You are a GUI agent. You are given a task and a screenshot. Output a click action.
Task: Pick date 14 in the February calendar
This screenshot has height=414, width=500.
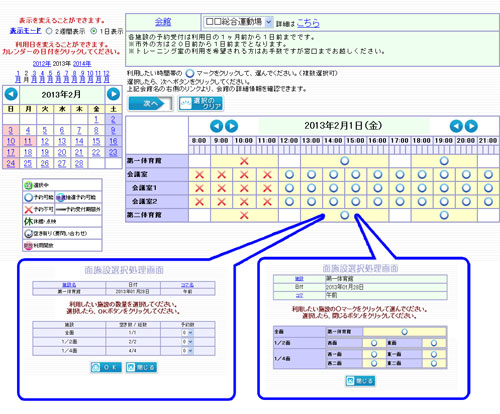pyautogui.click(x=79, y=141)
